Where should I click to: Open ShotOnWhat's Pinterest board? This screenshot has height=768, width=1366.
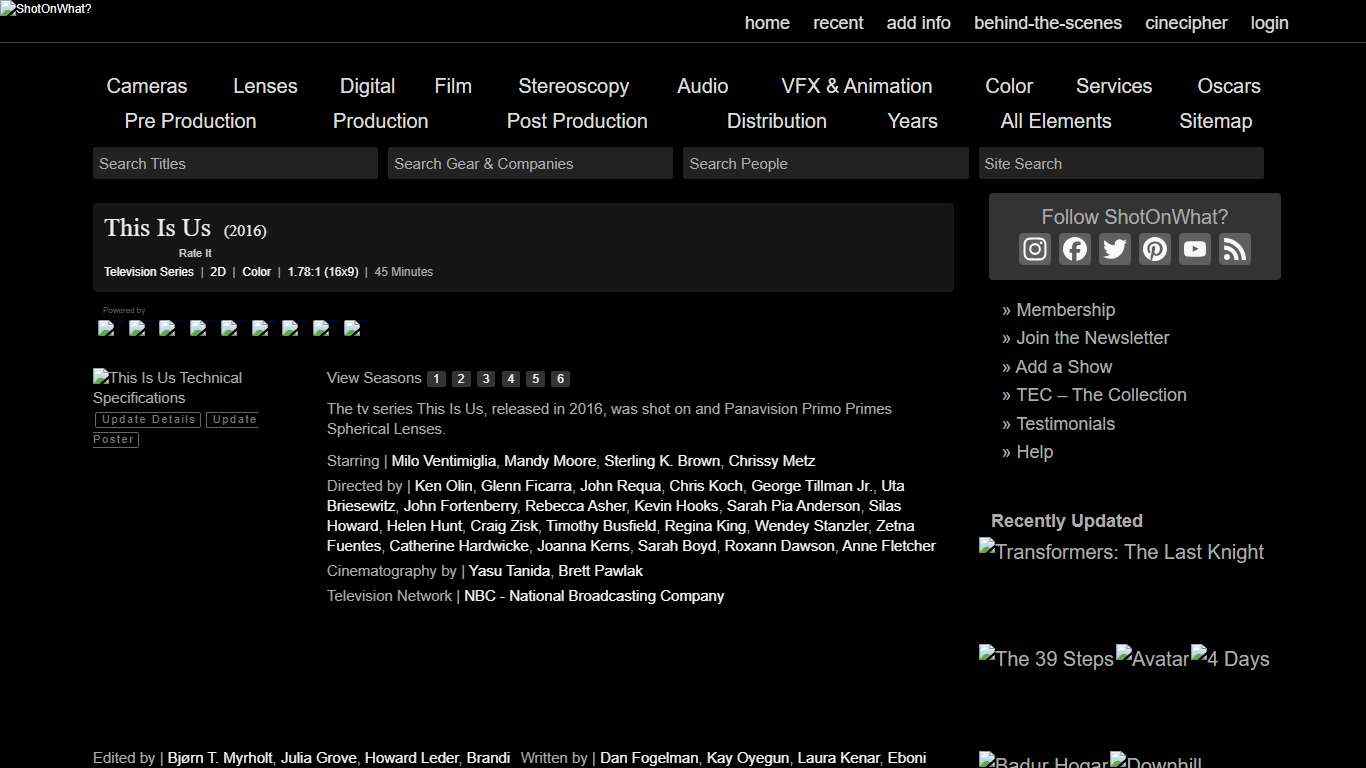coord(1154,249)
